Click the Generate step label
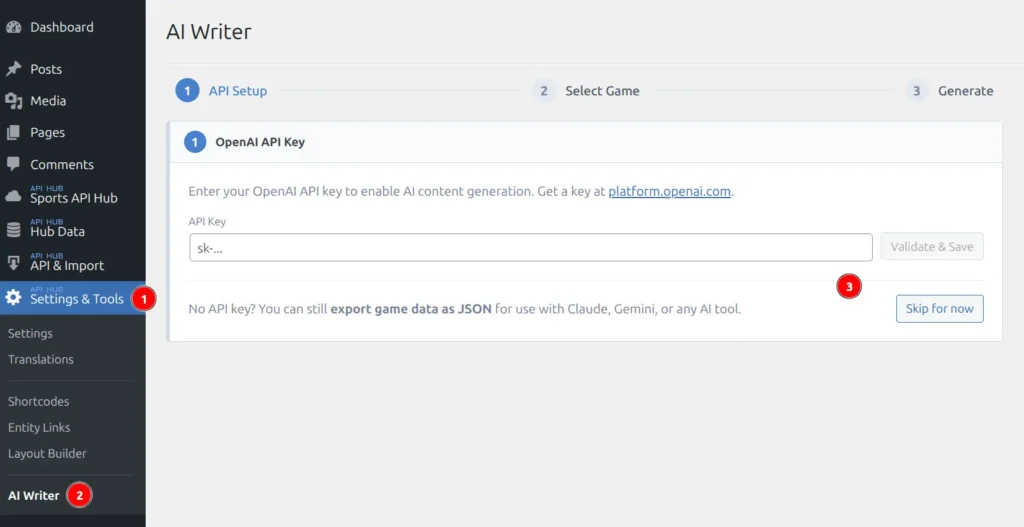The image size is (1024, 527). point(965,91)
